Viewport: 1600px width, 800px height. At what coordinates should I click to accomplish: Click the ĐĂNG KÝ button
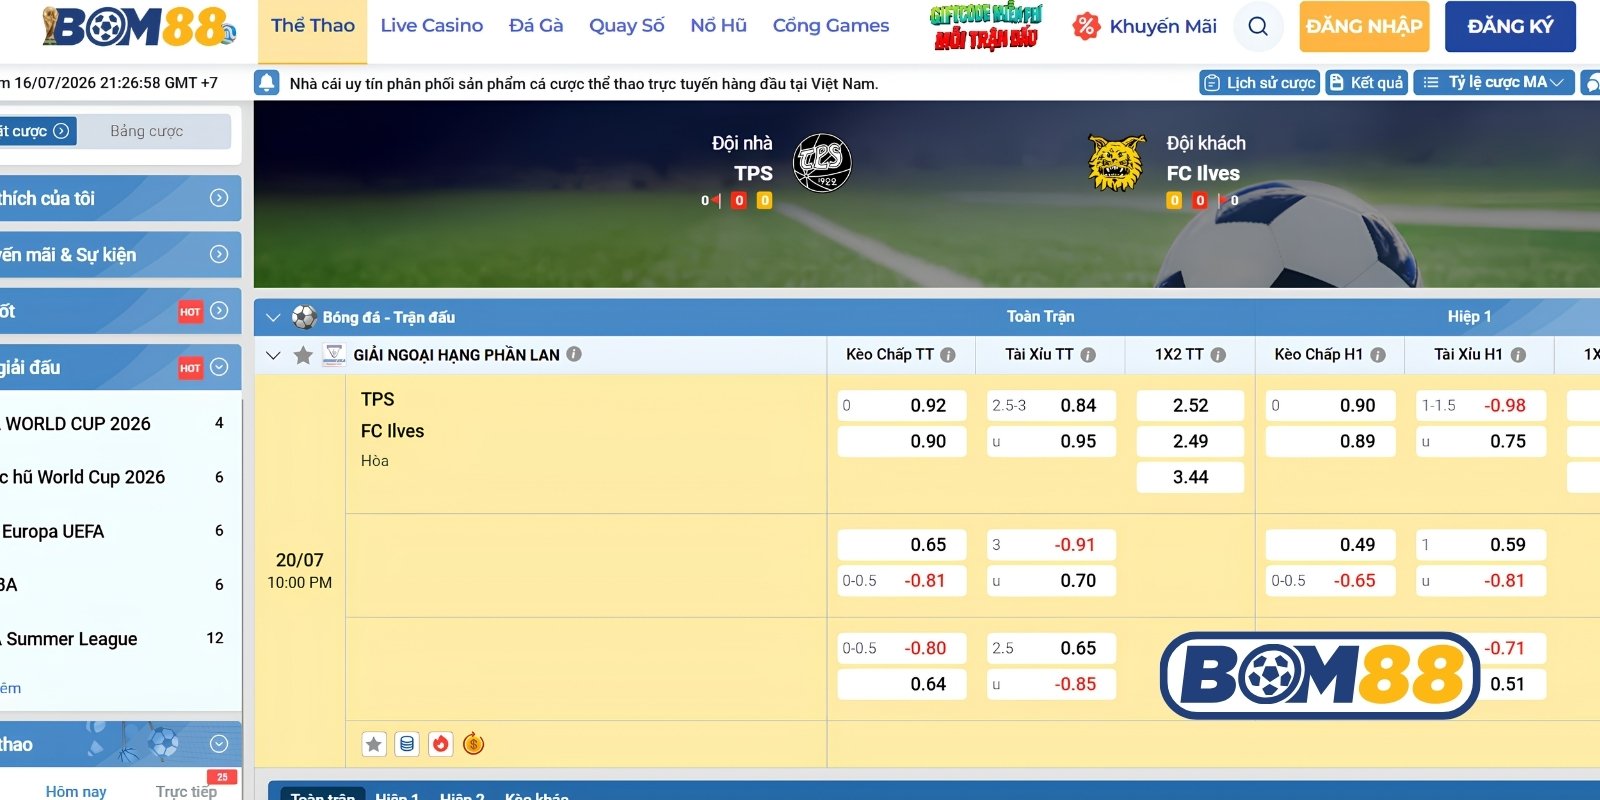[x=1510, y=27]
